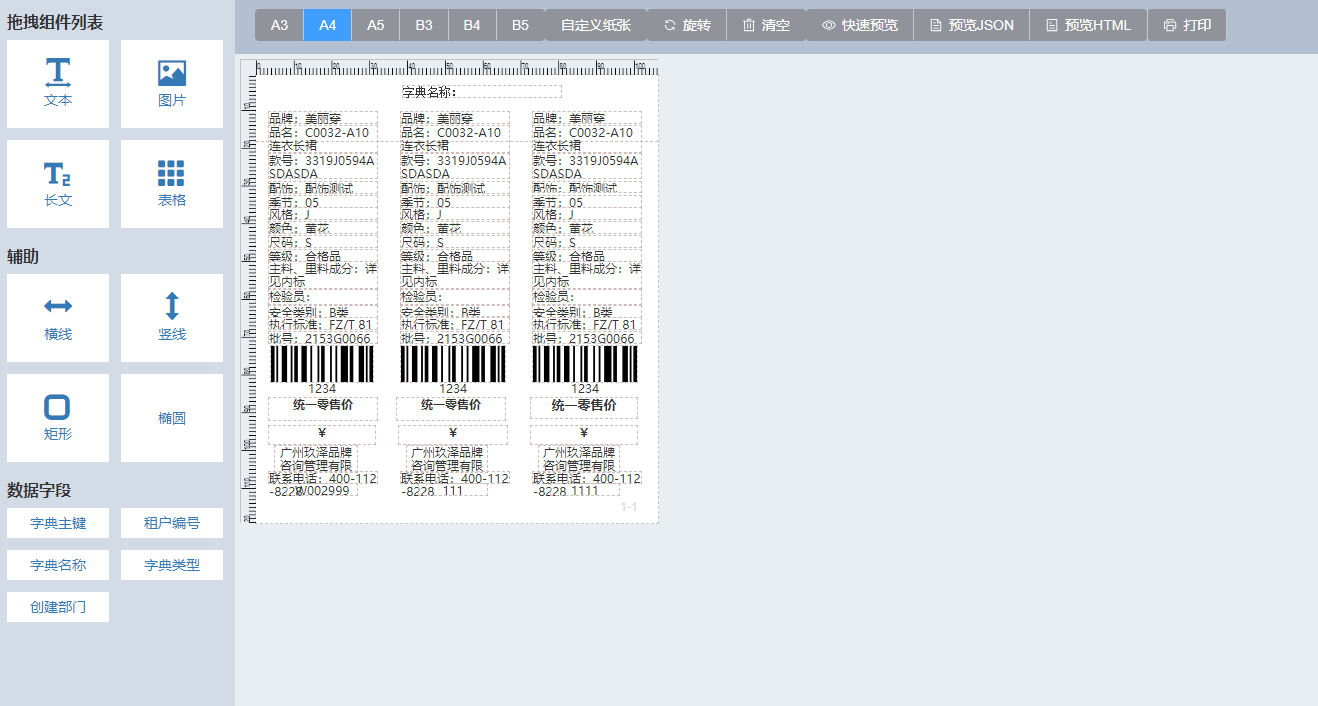Click the horizontal ruler above the page
Image resolution: width=1318 pixels, height=706 pixels.
457,67
